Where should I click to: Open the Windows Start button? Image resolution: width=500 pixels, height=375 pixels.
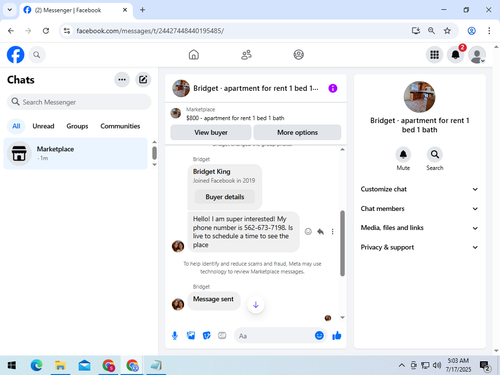[12, 366]
